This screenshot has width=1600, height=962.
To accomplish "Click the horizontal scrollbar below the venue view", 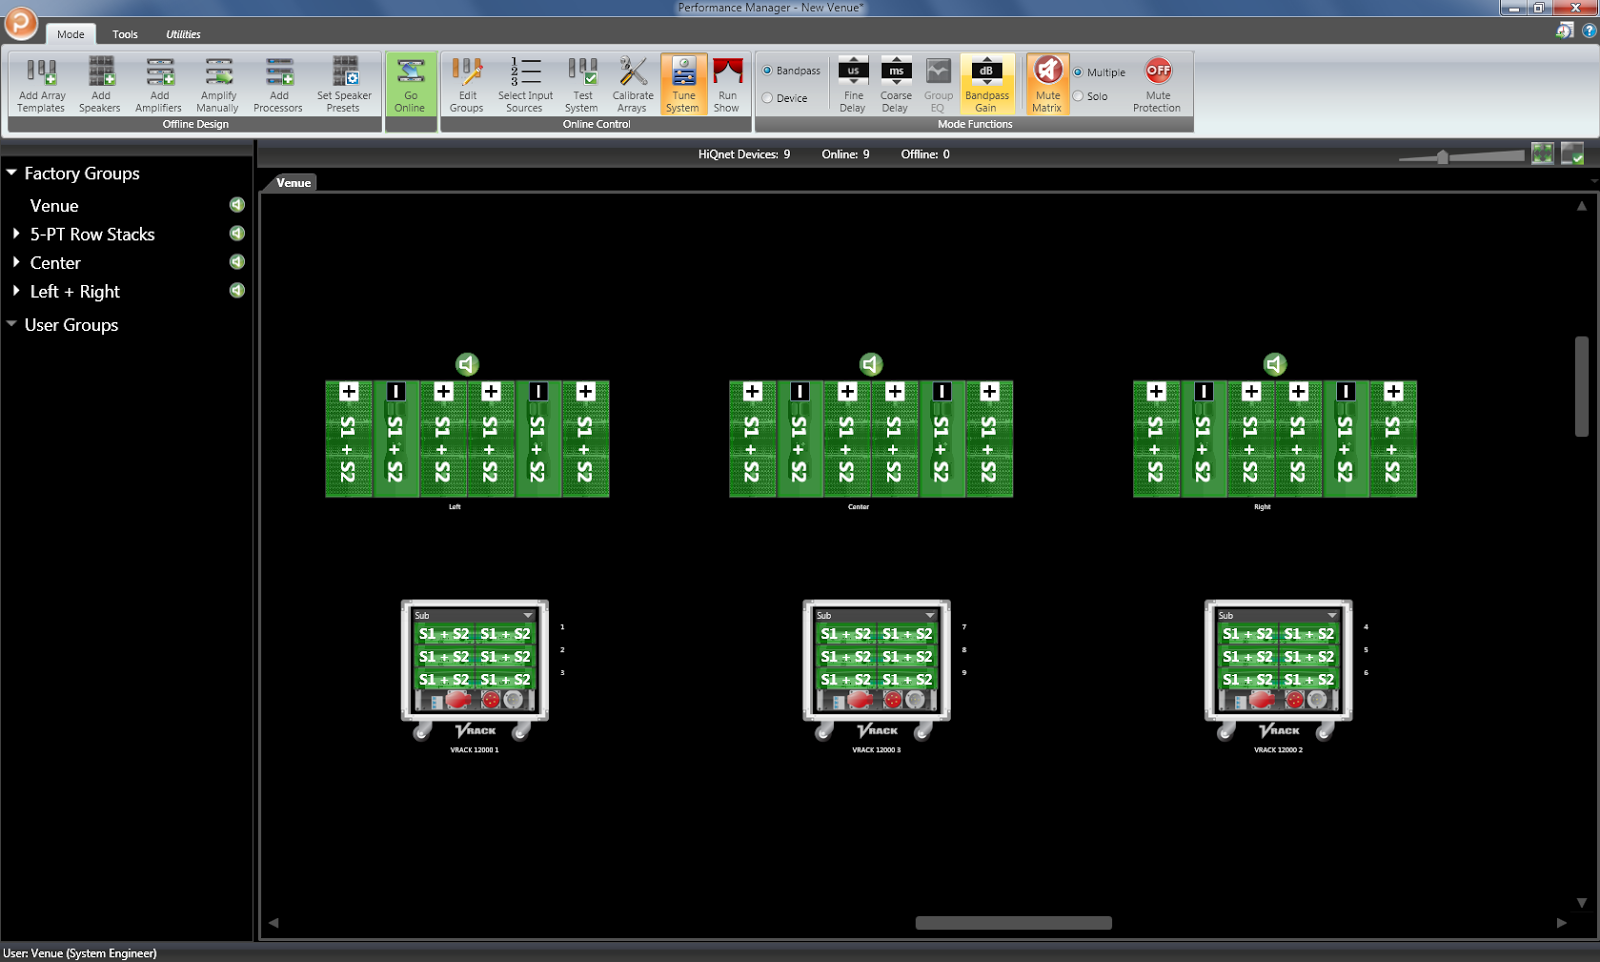I will 1013,922.
